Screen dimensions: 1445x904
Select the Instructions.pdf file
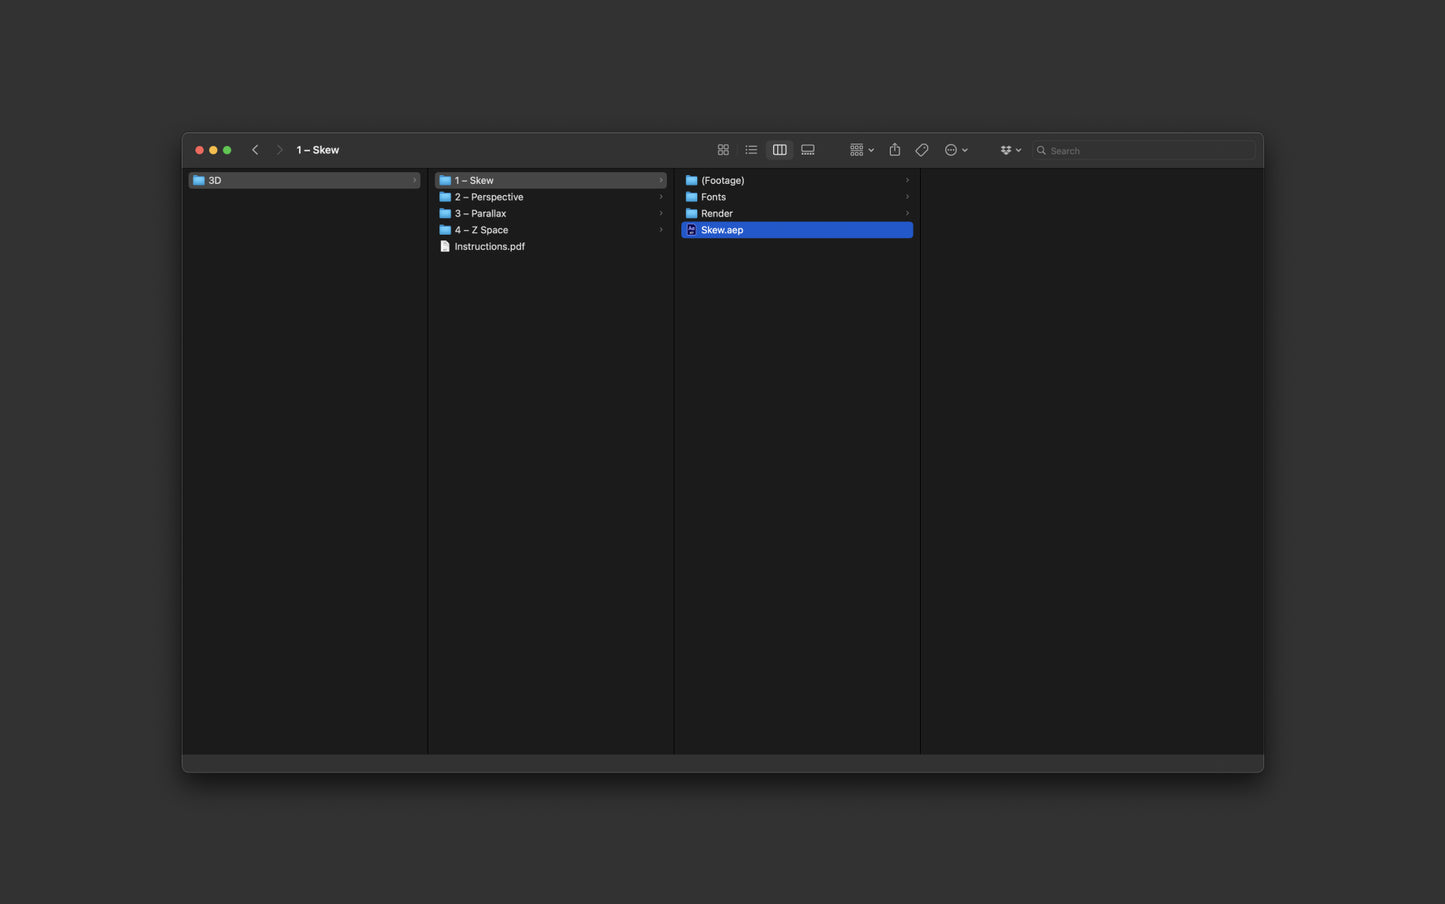pyautogui.click(x=551, y=246)
